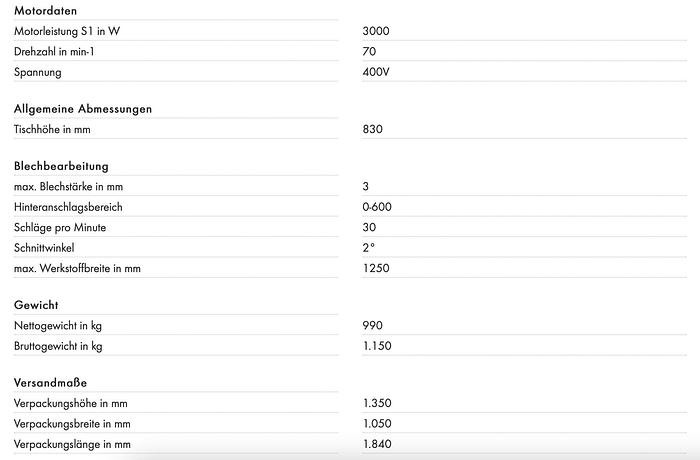Select the Bruttogewicht in kg label
This screenshot has width=700, height=460.
coord(59,345)
